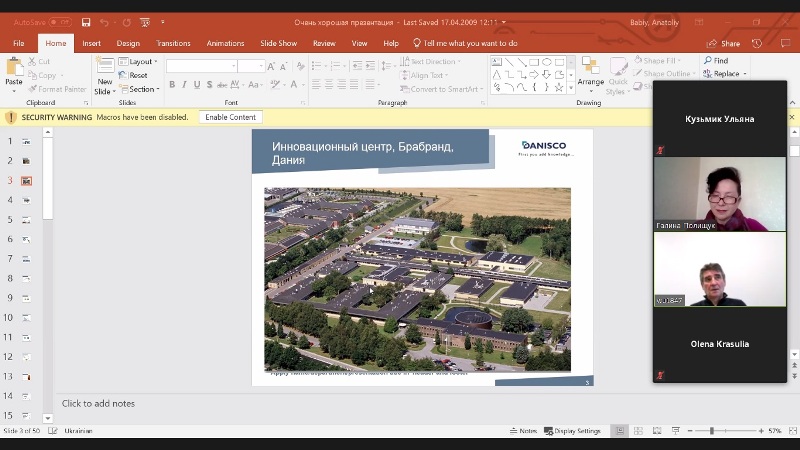The height and width of the screenshot is (450, 800).
Task: Switch to the Design tab
Action: (x=128, y=43)
